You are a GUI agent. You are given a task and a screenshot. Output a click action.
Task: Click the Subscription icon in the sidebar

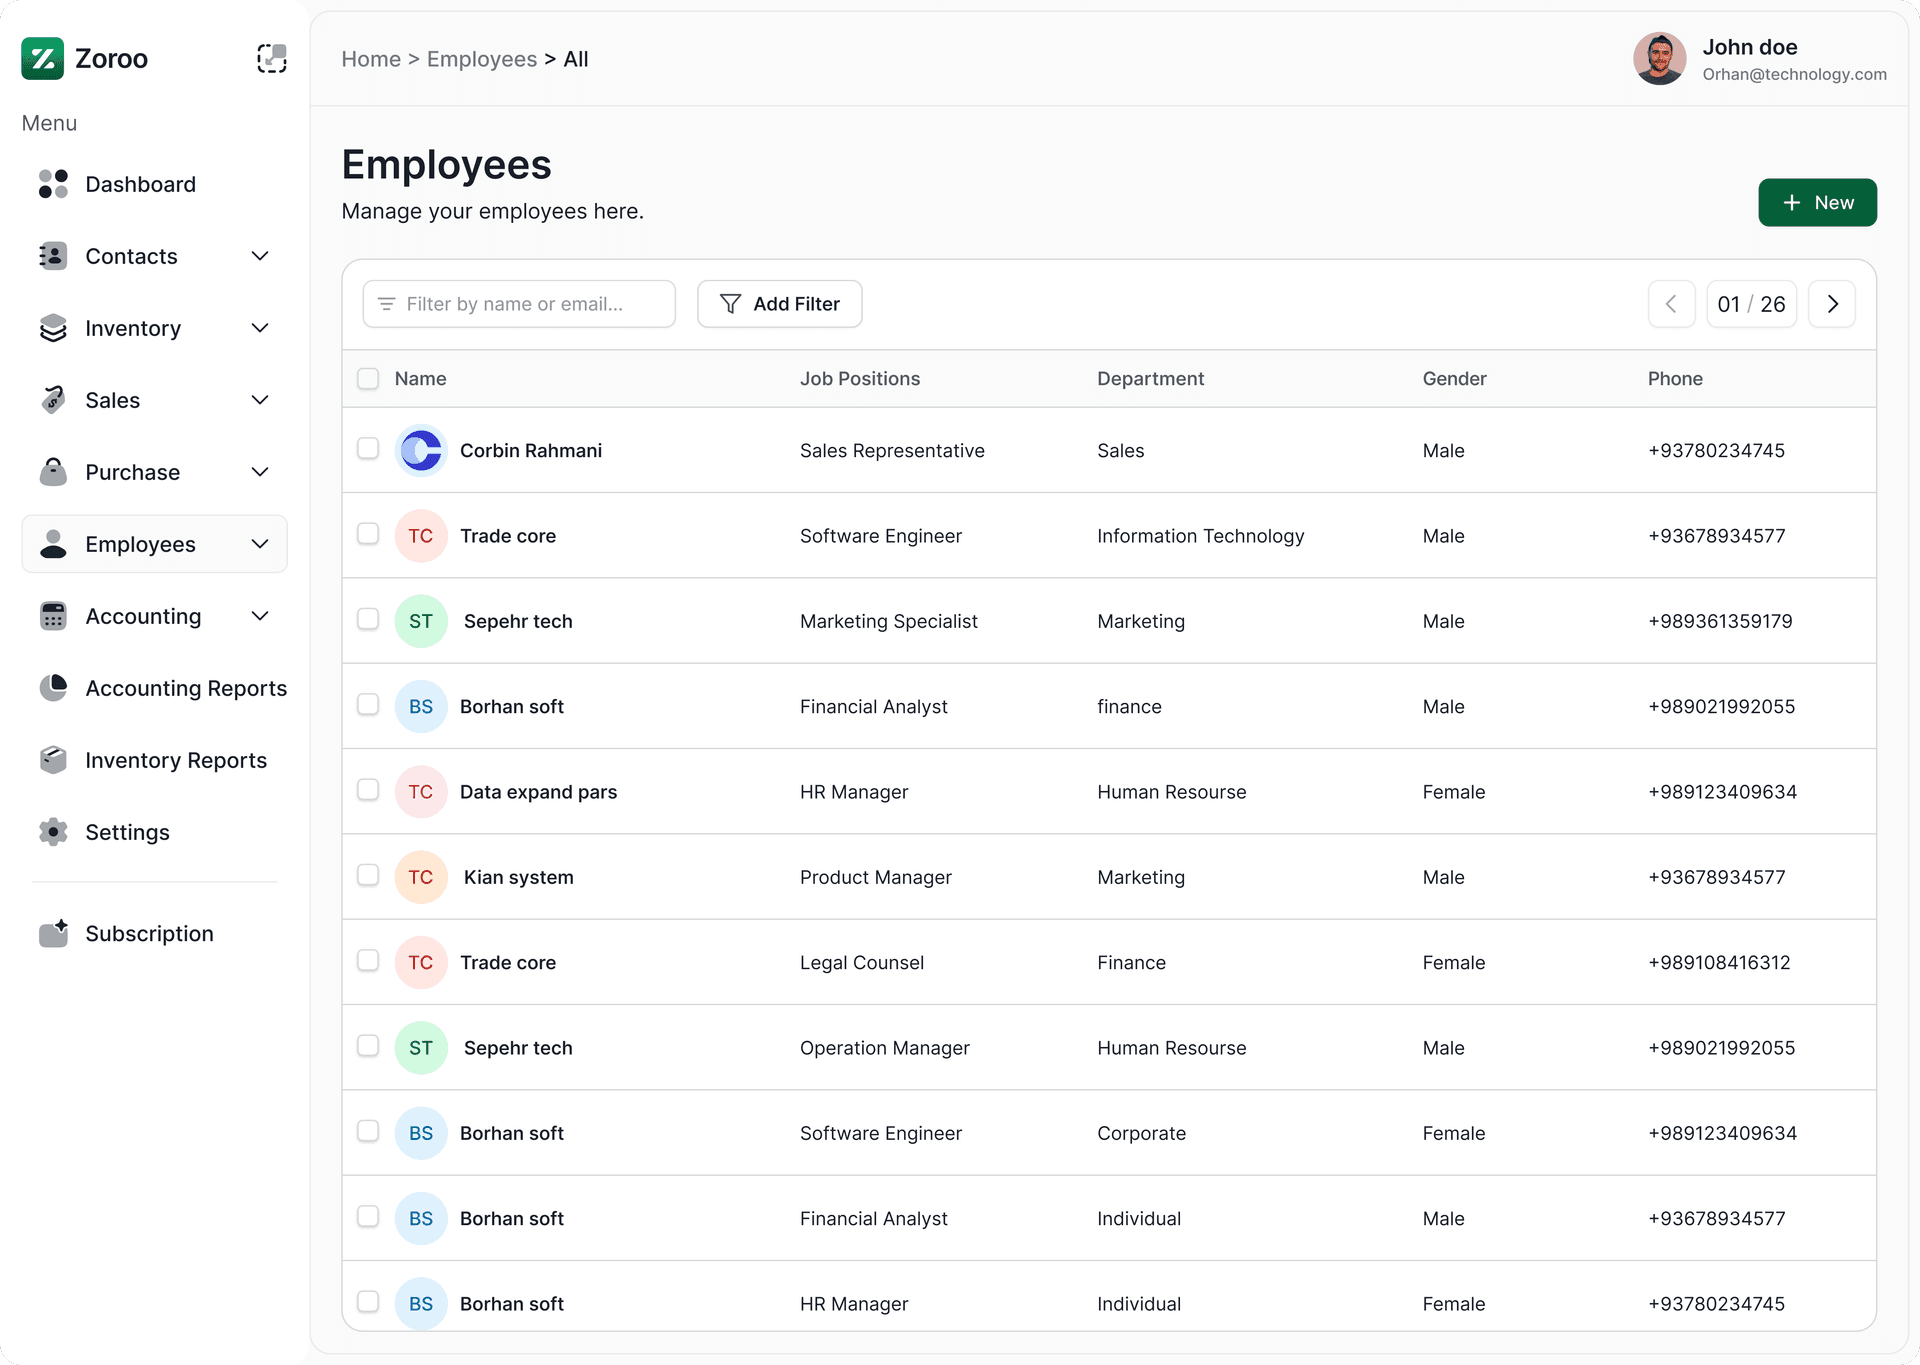pos(53,932)
